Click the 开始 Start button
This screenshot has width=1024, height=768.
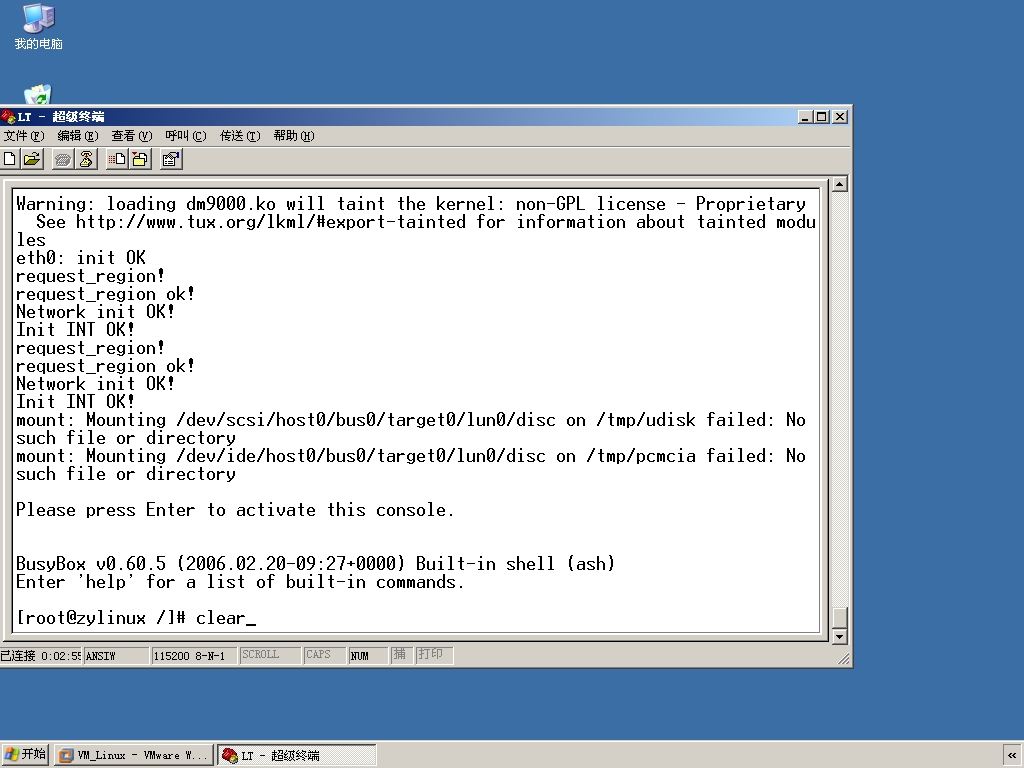click(x=25, y=754)
